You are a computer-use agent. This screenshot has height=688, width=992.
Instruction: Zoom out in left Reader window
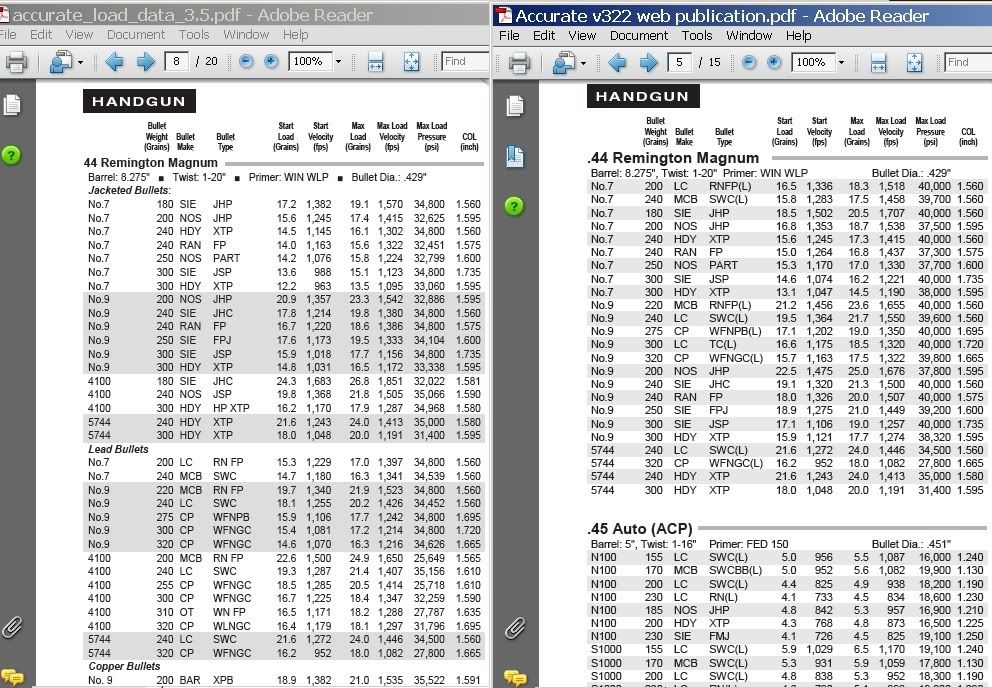[x=246, y=61]
